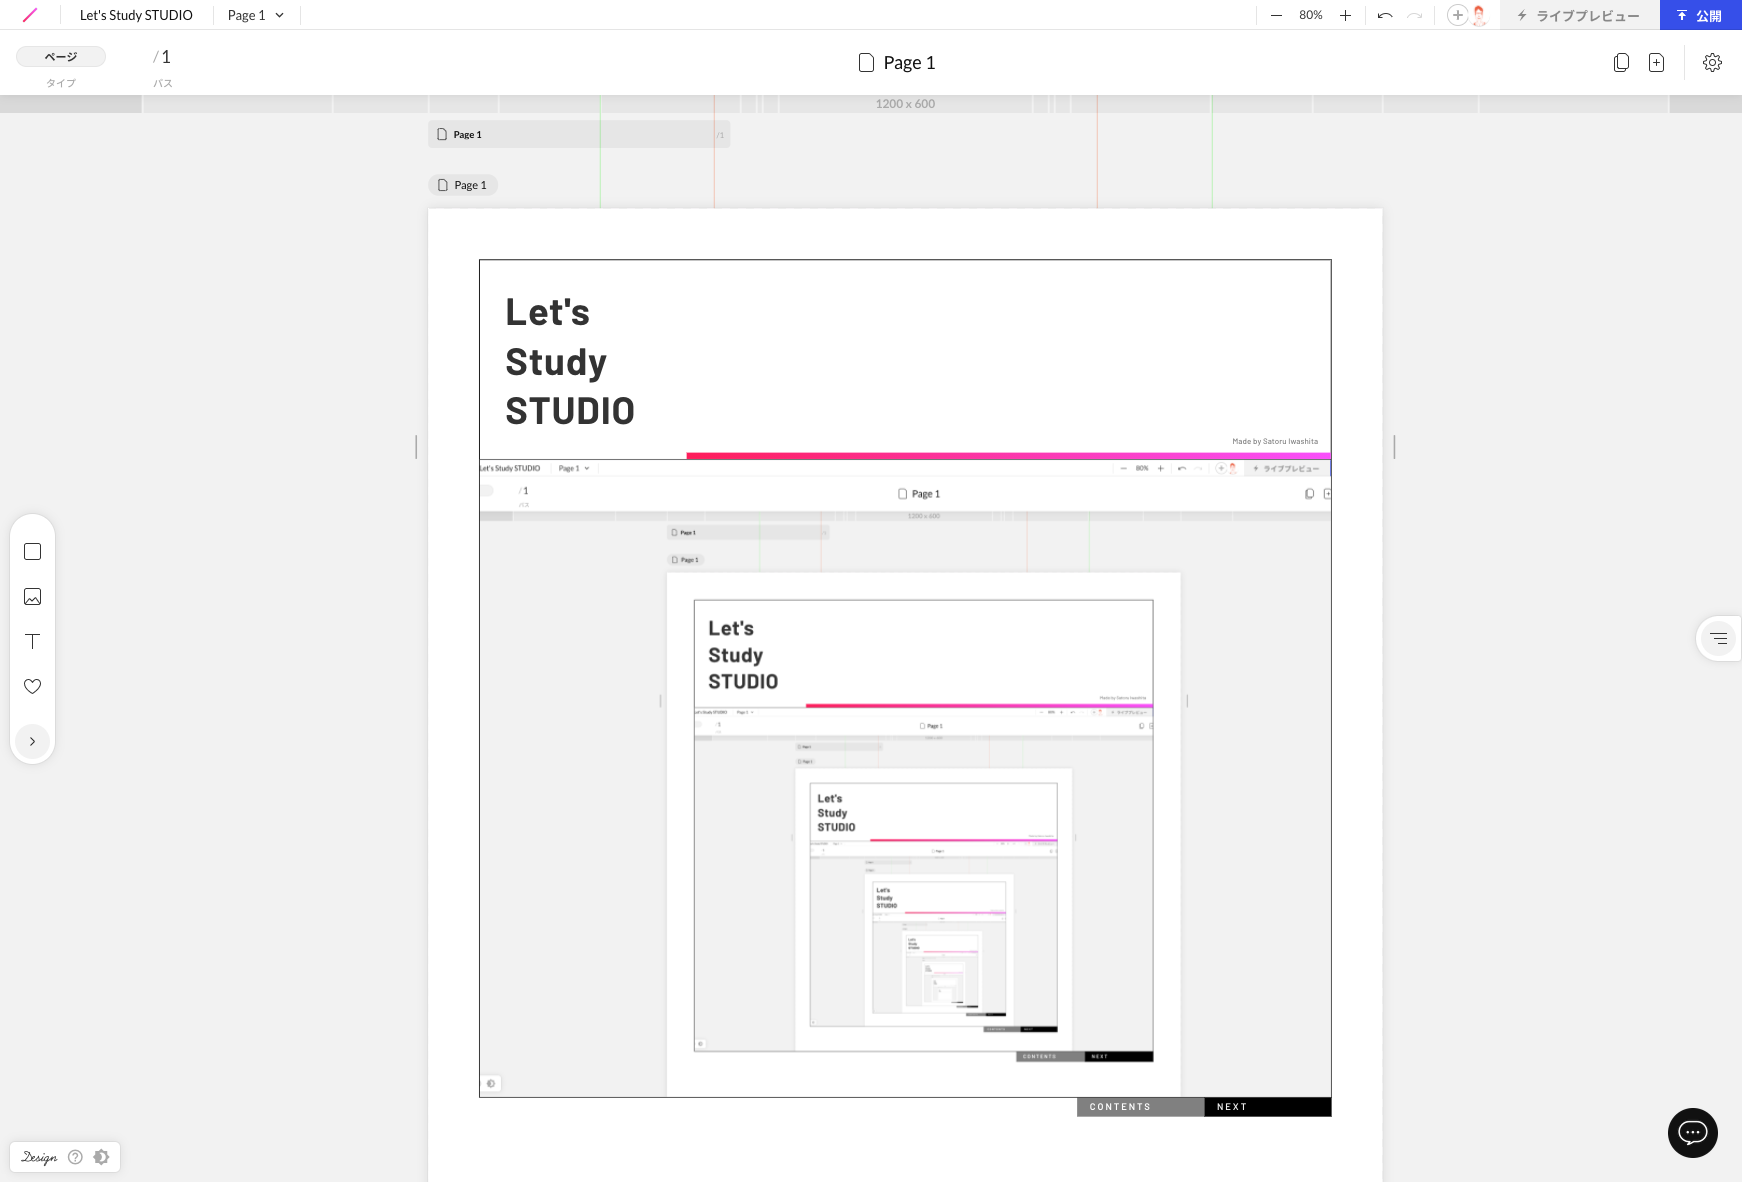This screenshot has height=1182, width=1742.
Task: Select the small Page 1 label chip
Action: pos(463,185)
